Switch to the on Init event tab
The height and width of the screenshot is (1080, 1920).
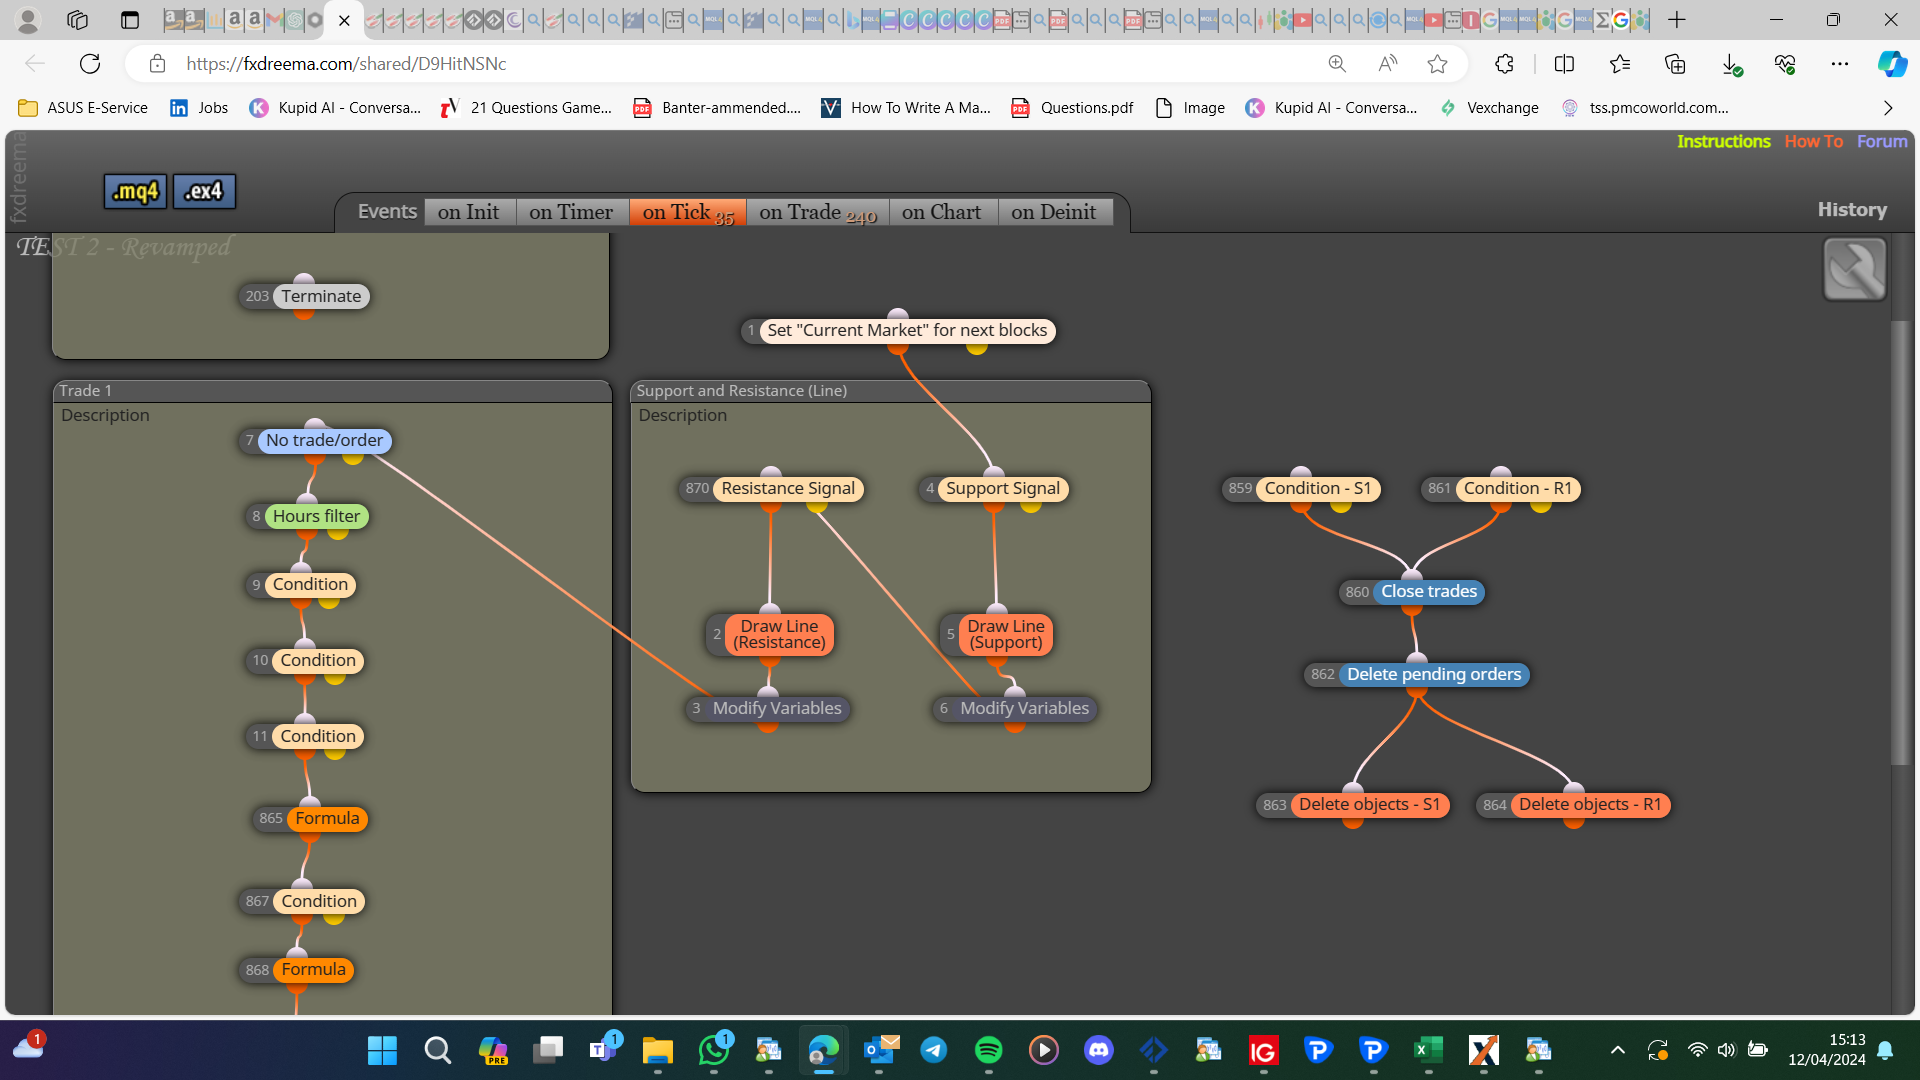point(469,212)
